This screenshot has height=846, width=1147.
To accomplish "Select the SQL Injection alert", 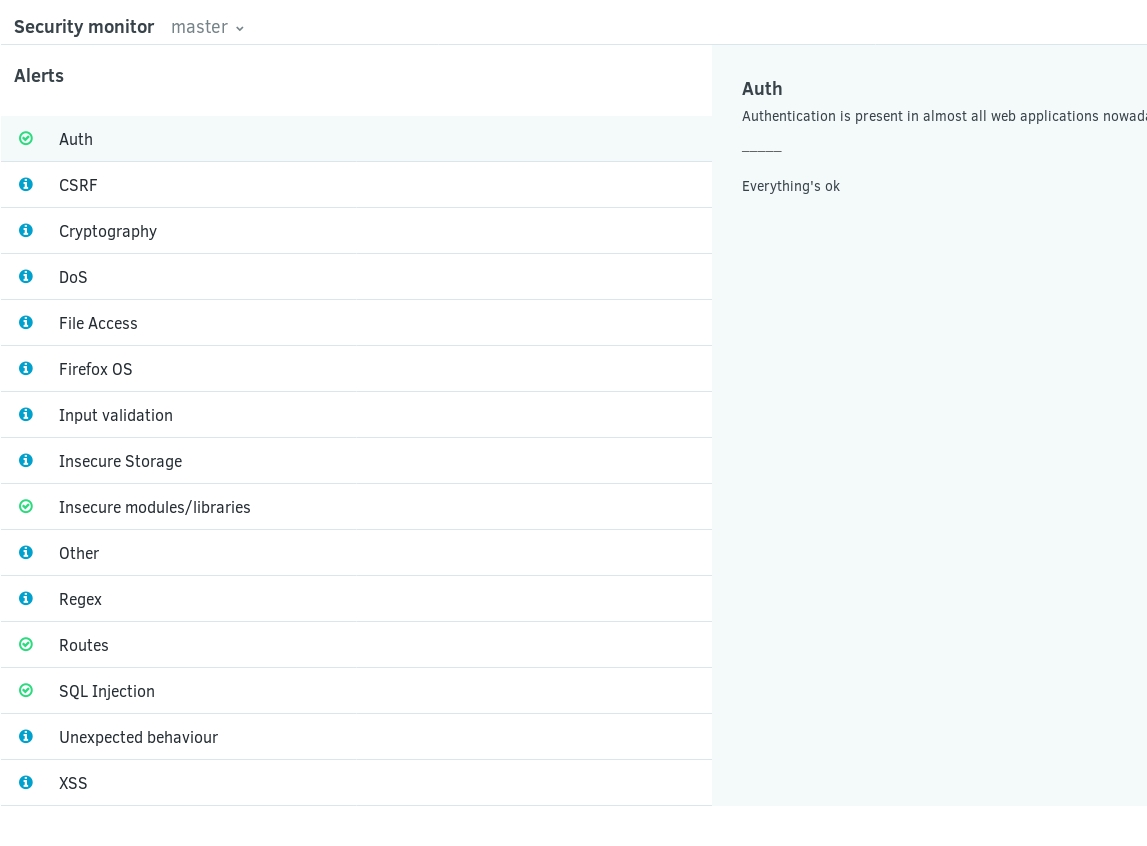I will (356, 692).
